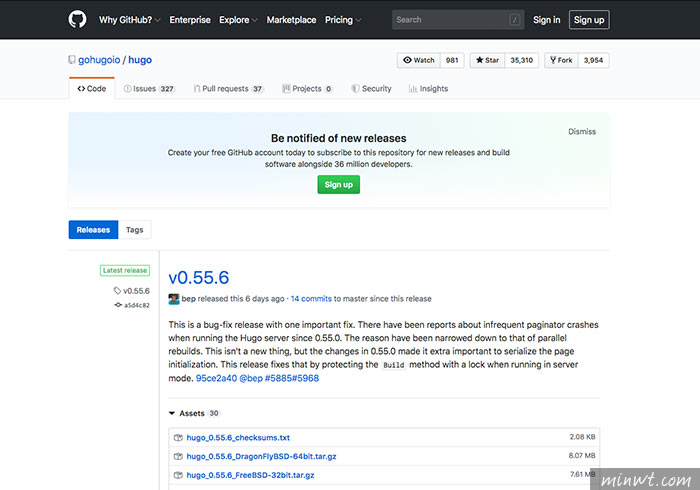Click the Sign in link

pos(546,20)
